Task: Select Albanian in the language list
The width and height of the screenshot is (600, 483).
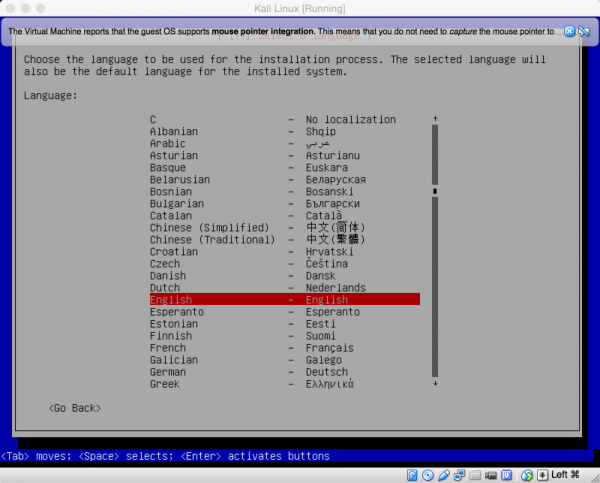Action: point(285,132)
